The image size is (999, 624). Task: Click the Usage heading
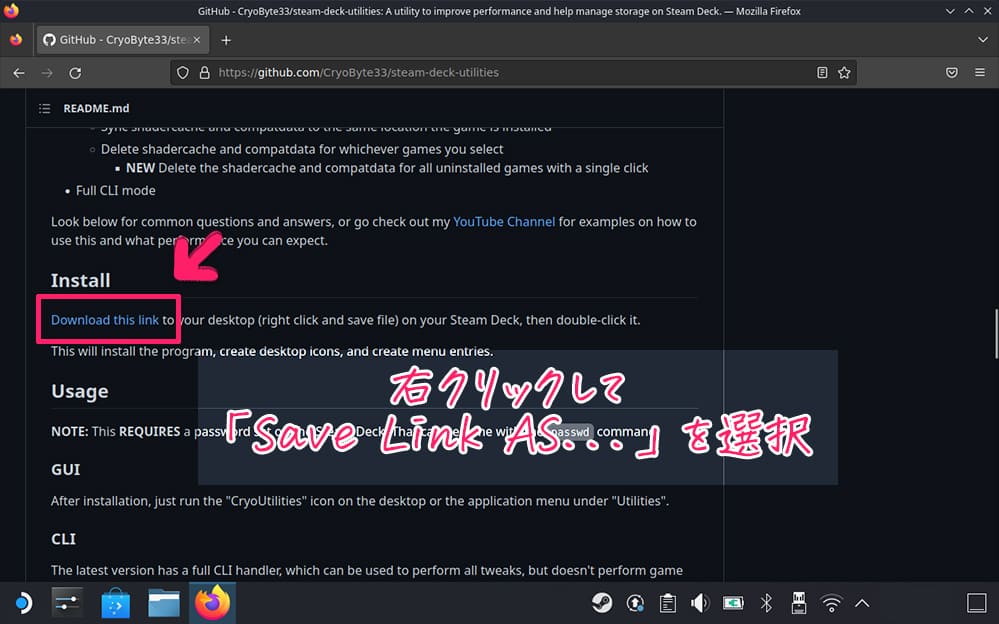(80, 391)
